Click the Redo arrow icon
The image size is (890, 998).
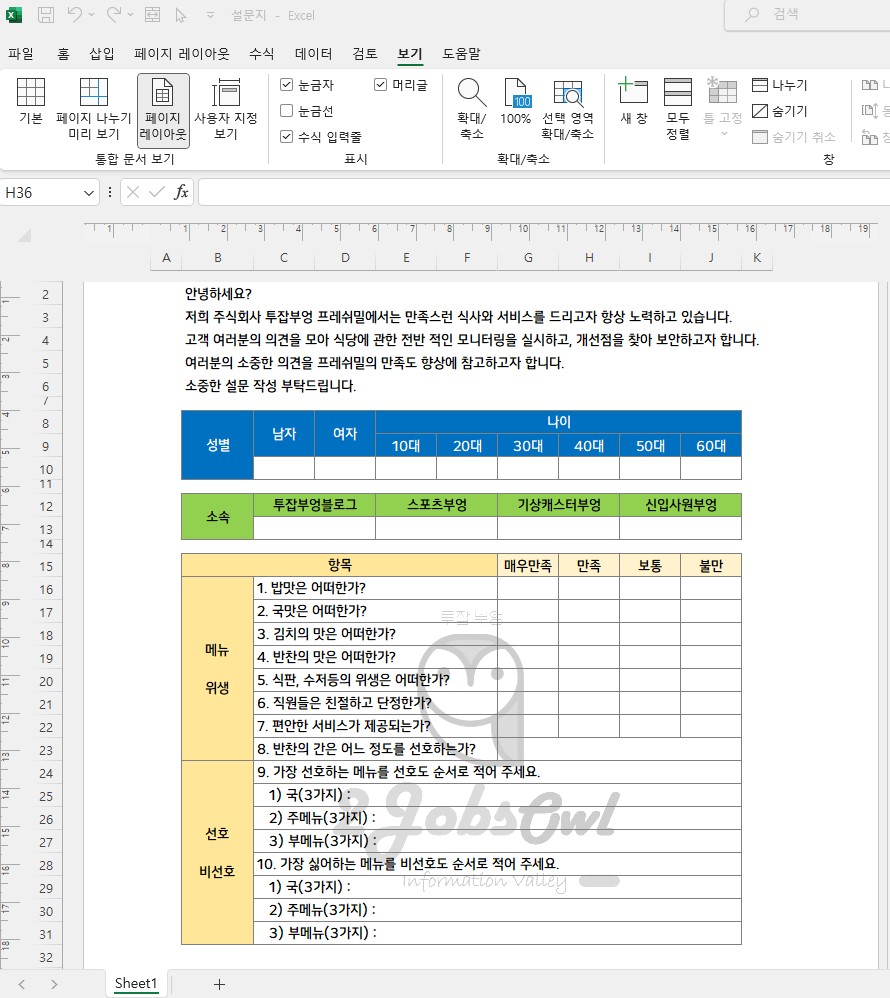[113, 15]
